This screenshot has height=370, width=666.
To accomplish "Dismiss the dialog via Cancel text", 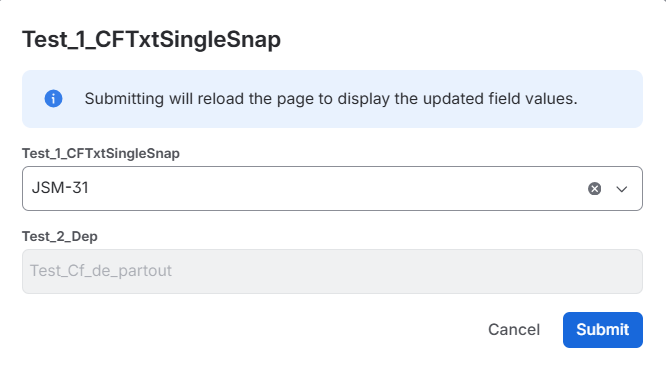I will [514, 330].
